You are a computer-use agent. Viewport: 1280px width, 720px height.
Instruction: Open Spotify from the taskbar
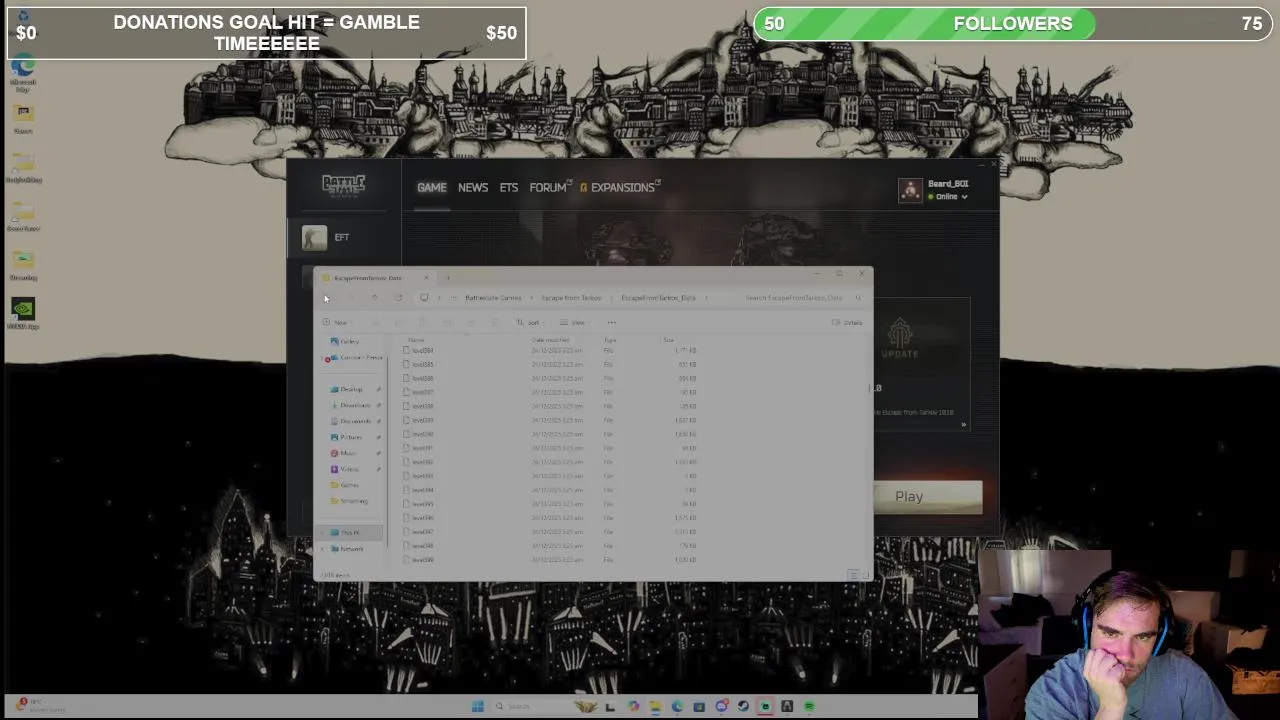click(x=809, y=706)
